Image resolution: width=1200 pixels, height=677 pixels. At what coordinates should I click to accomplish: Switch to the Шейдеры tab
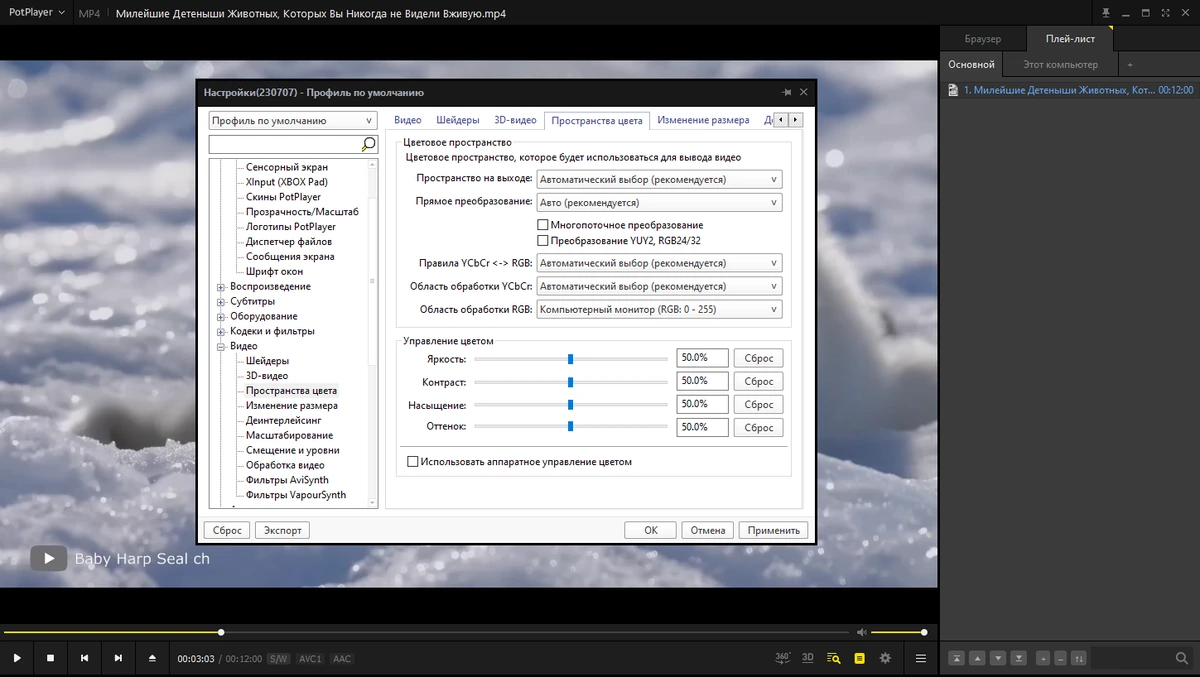pos(458,120)
